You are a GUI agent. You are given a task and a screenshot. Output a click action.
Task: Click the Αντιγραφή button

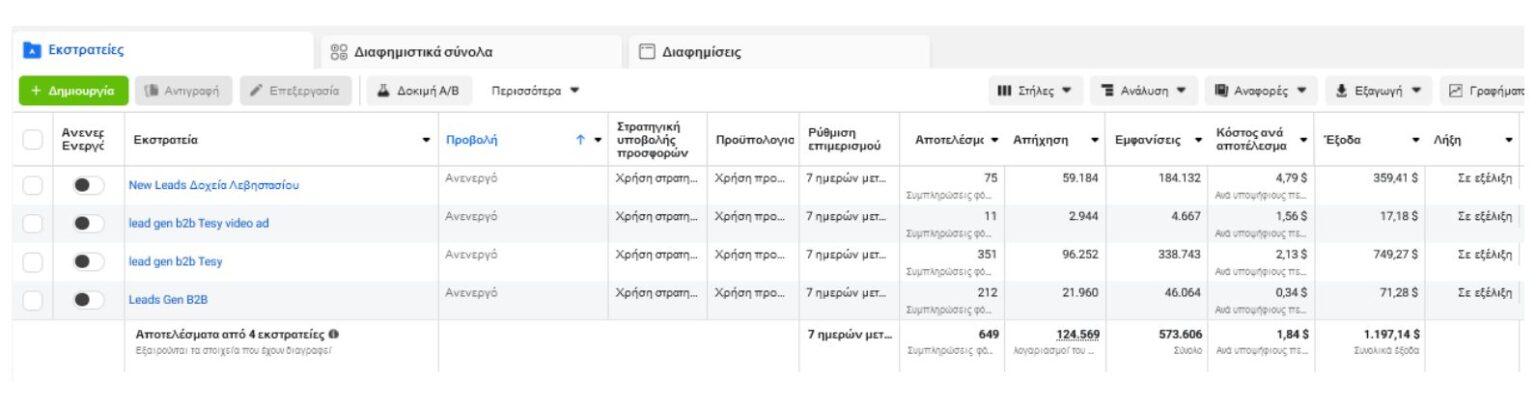(x=184, y=91)
